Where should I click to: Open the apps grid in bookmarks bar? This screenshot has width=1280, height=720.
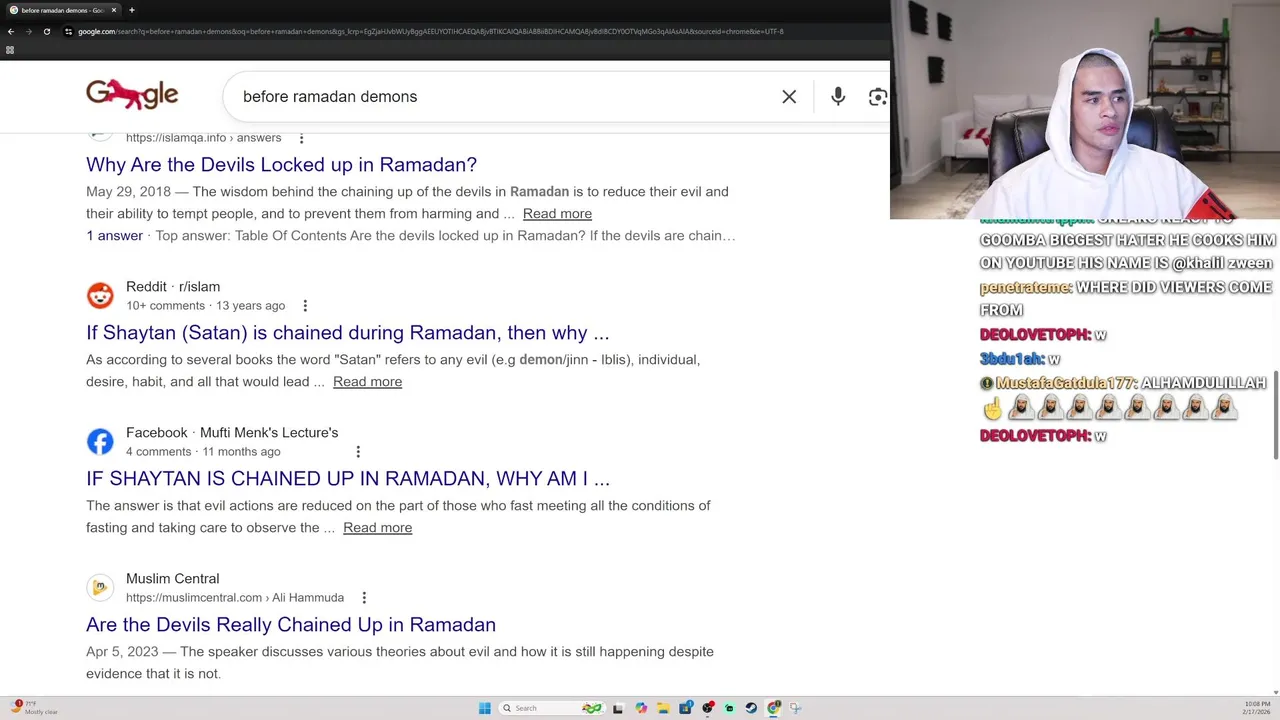[x=10, y=50]
